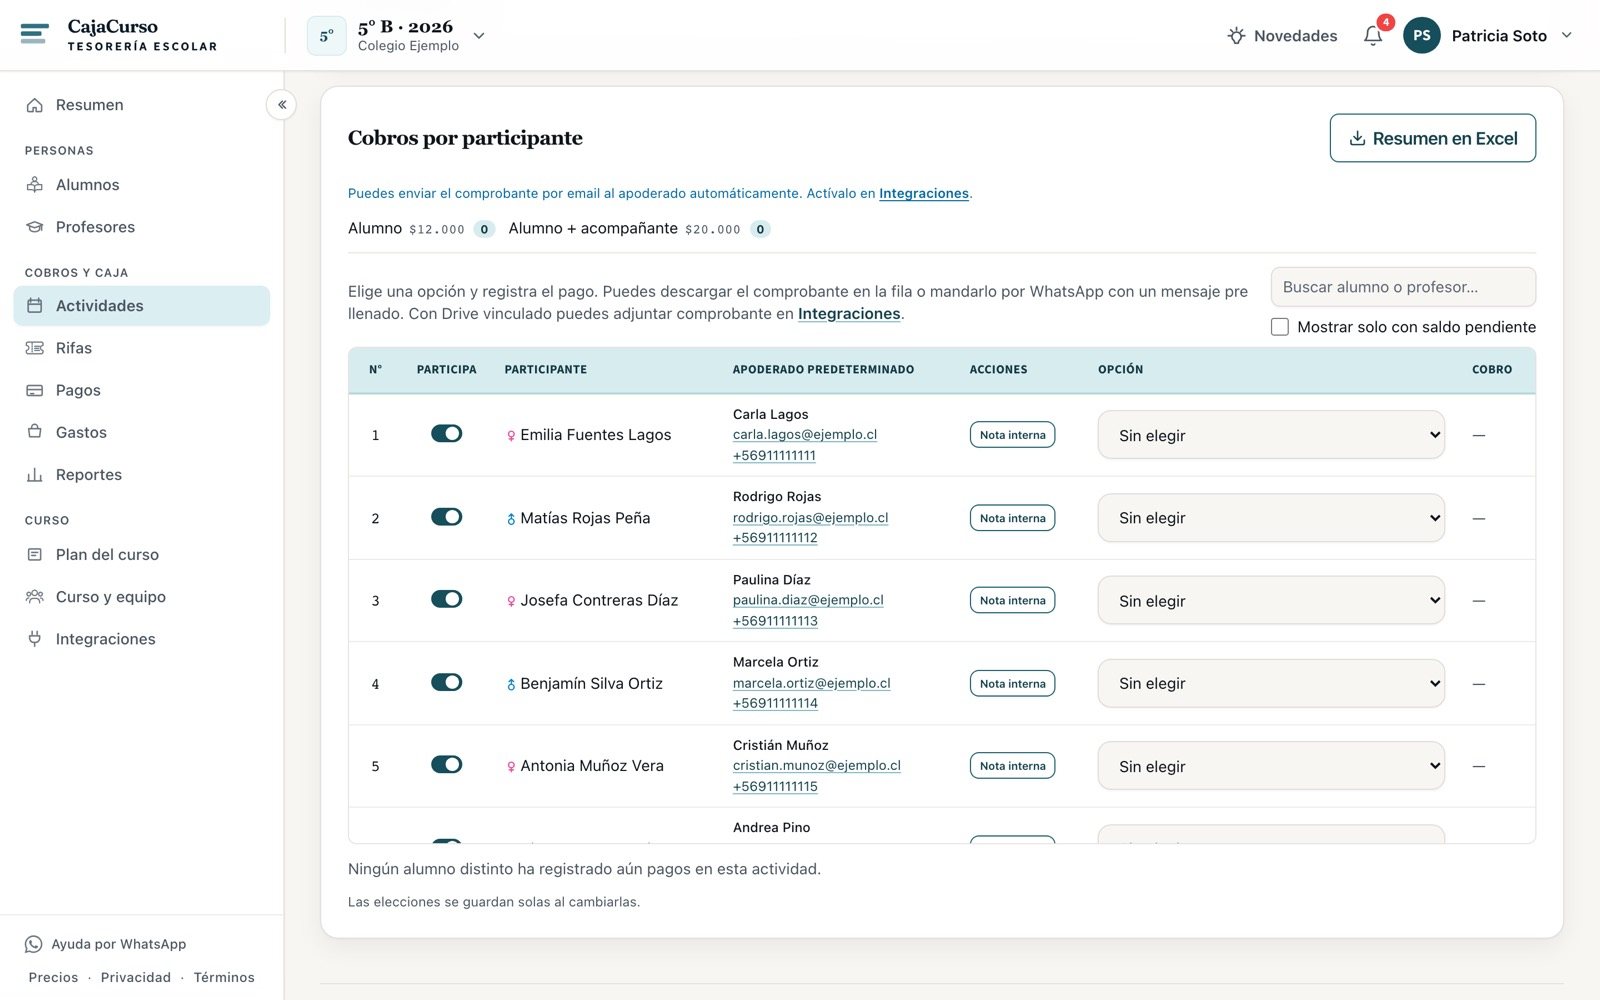Open option dropdown for Josefa Contreras Díaz
This screenshot has width=1600, height=1000.
pos(1271,600)
